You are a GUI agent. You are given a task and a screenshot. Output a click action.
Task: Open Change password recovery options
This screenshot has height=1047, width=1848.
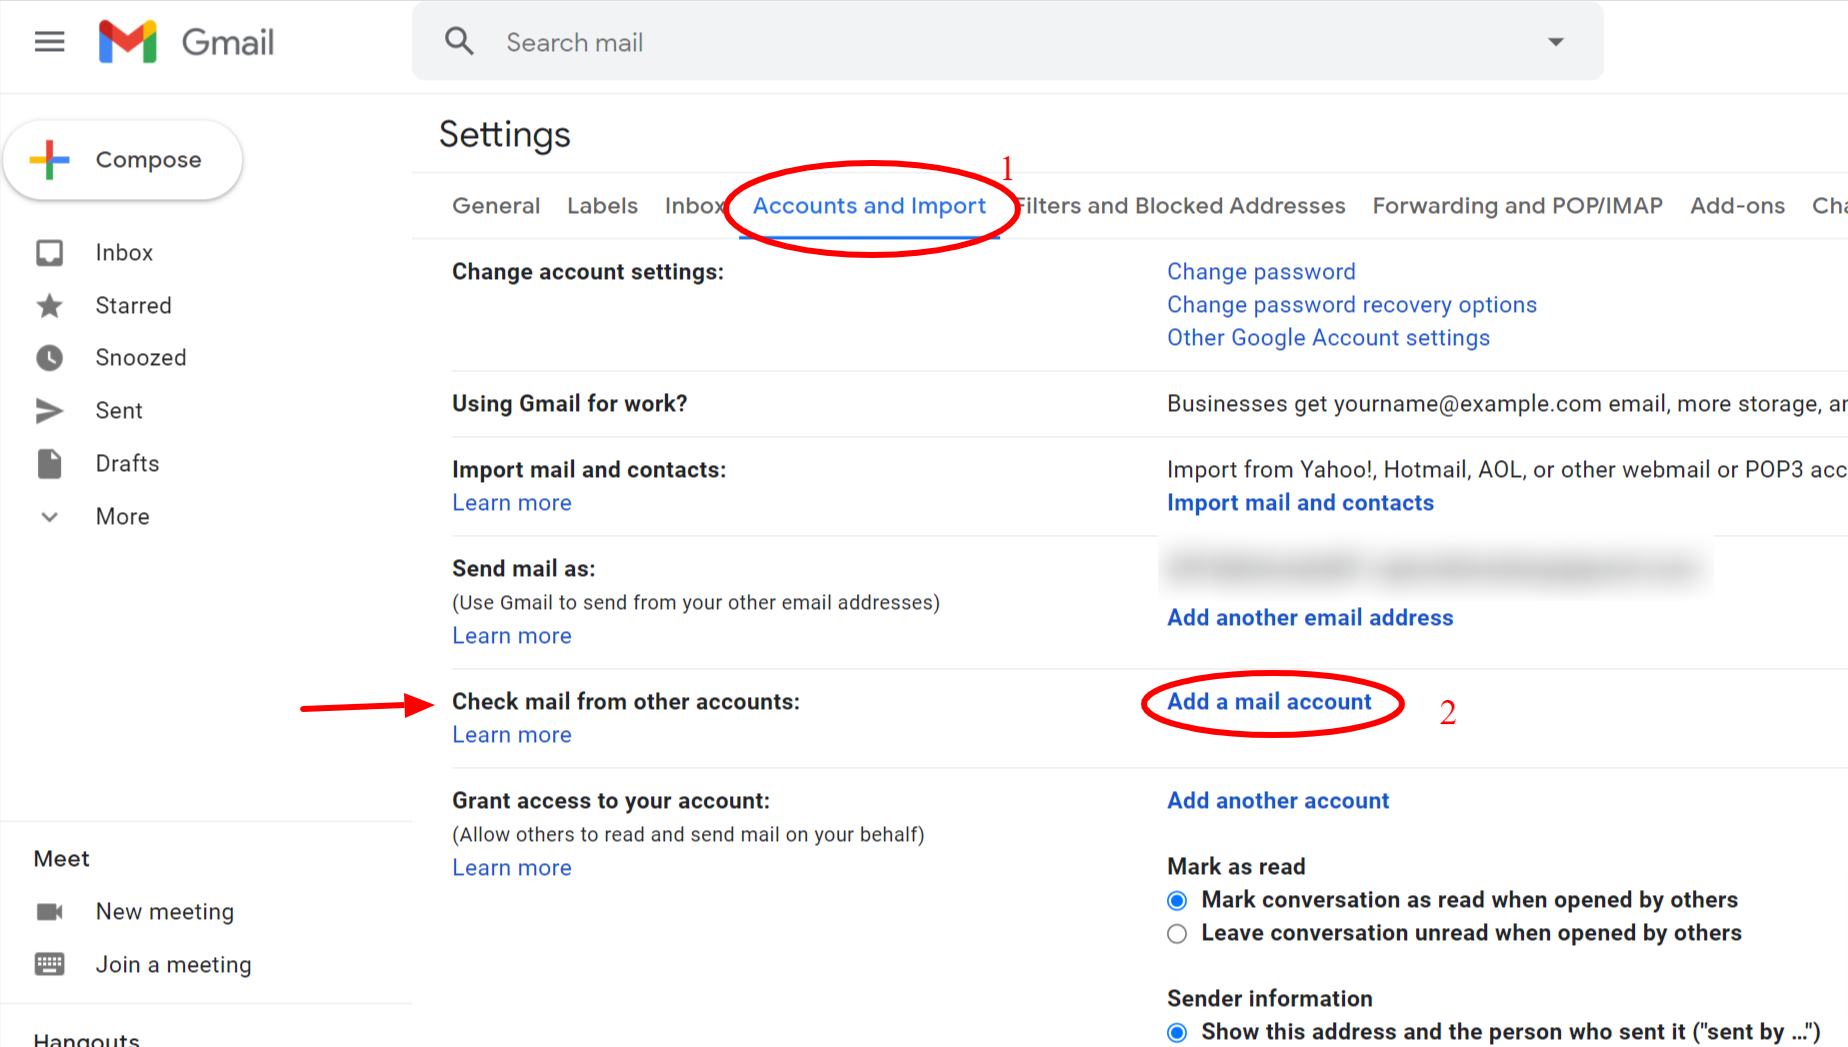pyautogui.click(x=1351, y=304)
